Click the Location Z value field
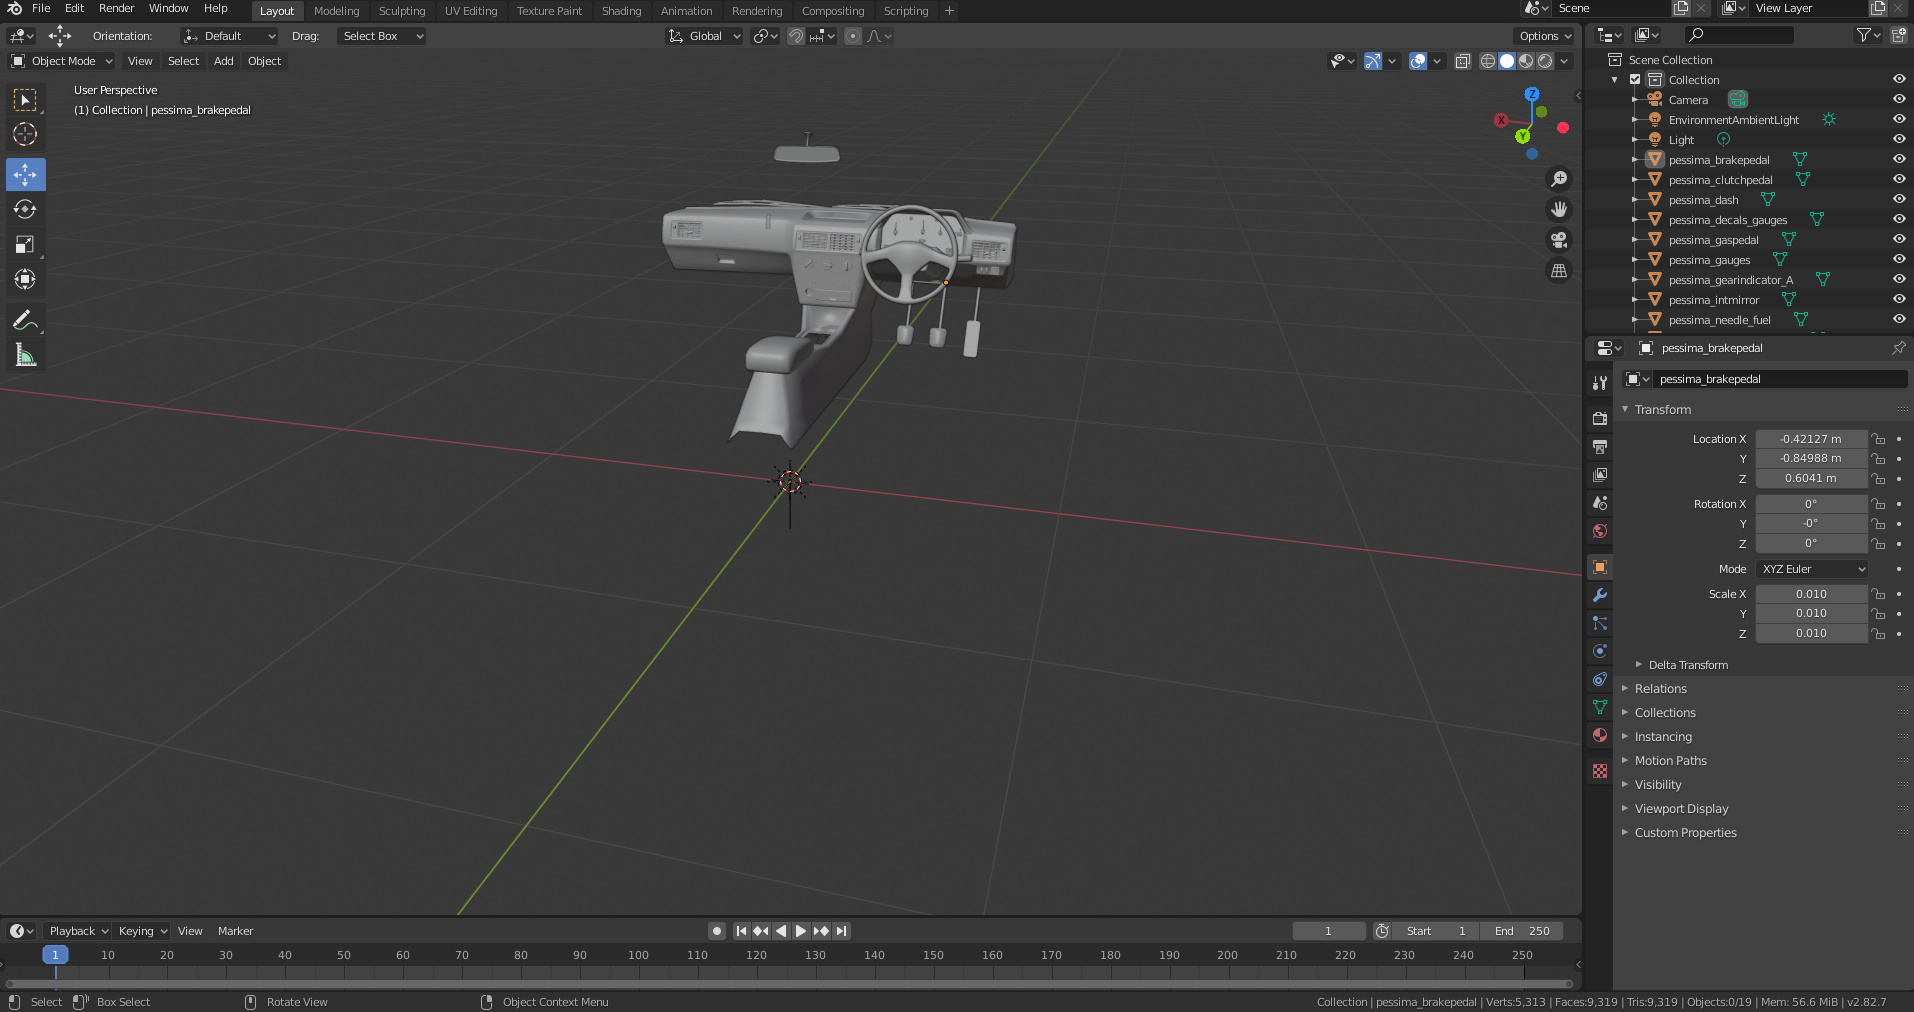The height and width of the screenshot is (1012, 1914). tap(1811, 479)
